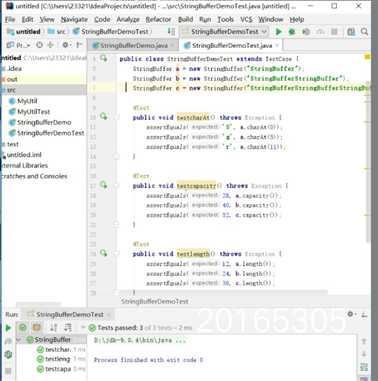The image size is (378, 381).
Task: Toggle show passed tests in Run panel
Action: click(x=23, y=328)
